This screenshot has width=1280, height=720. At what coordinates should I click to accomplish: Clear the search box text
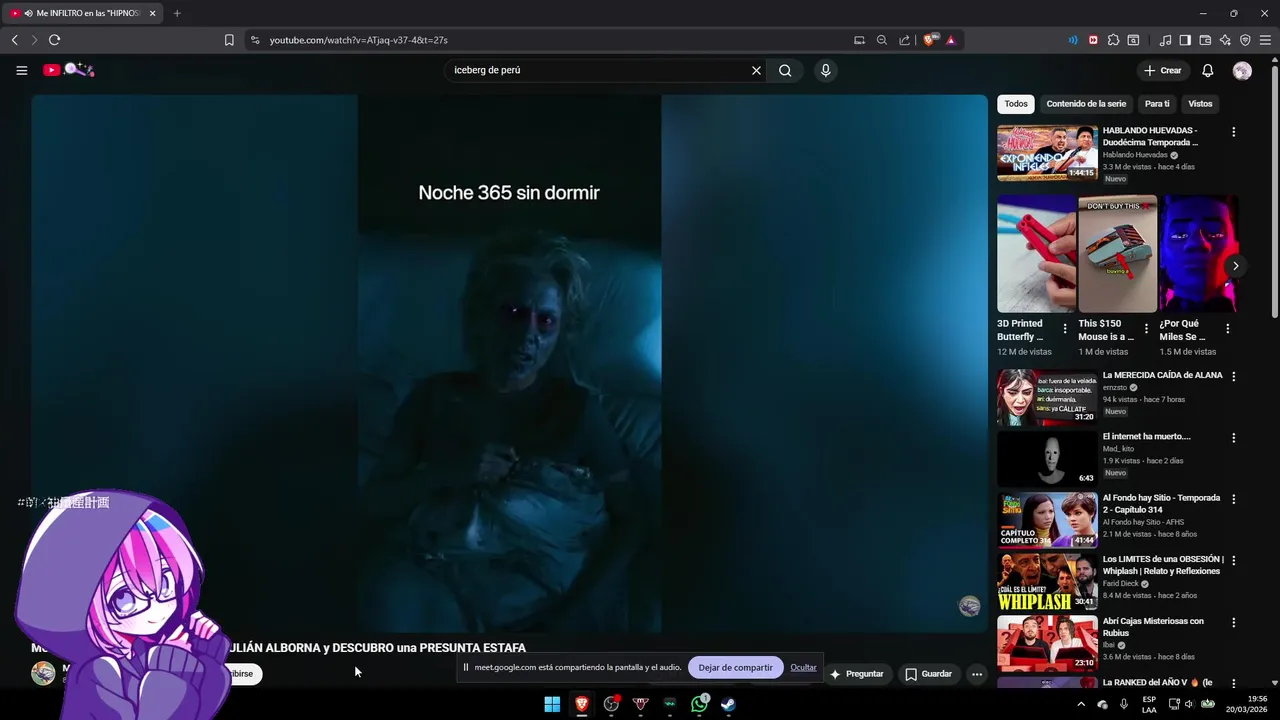coord(756,70)
